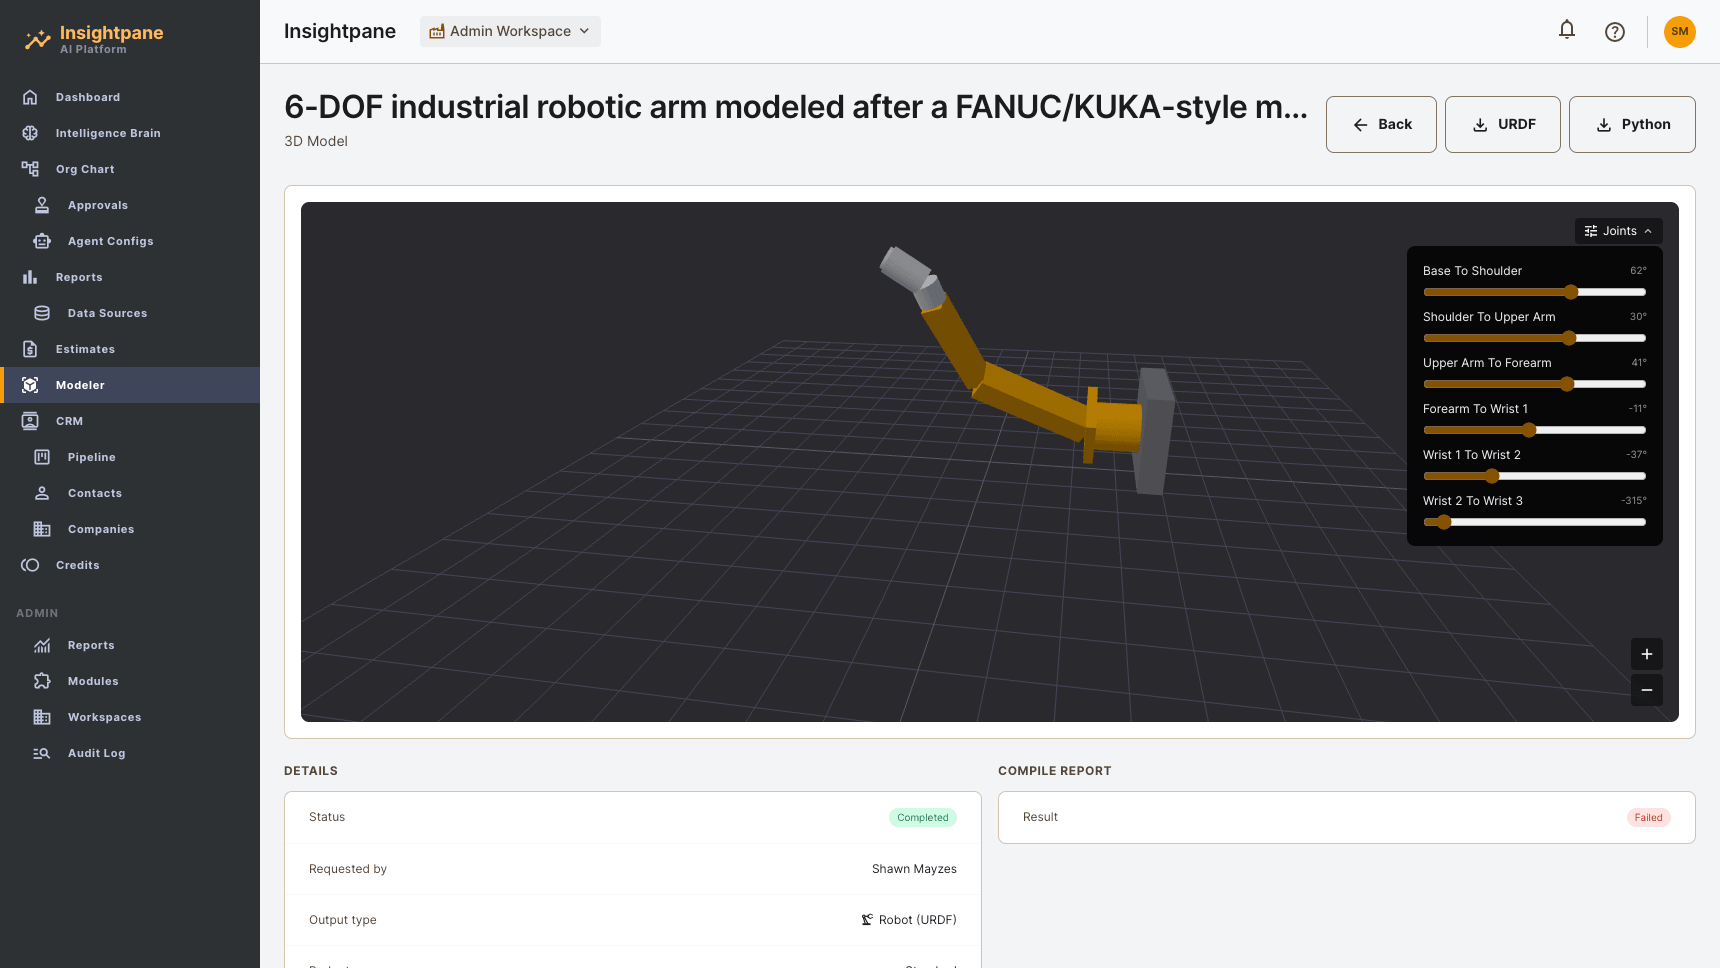Screen dimensions: 1720x968
Task: Open the Admin Workspace dropdown
Action: (510, 31)
